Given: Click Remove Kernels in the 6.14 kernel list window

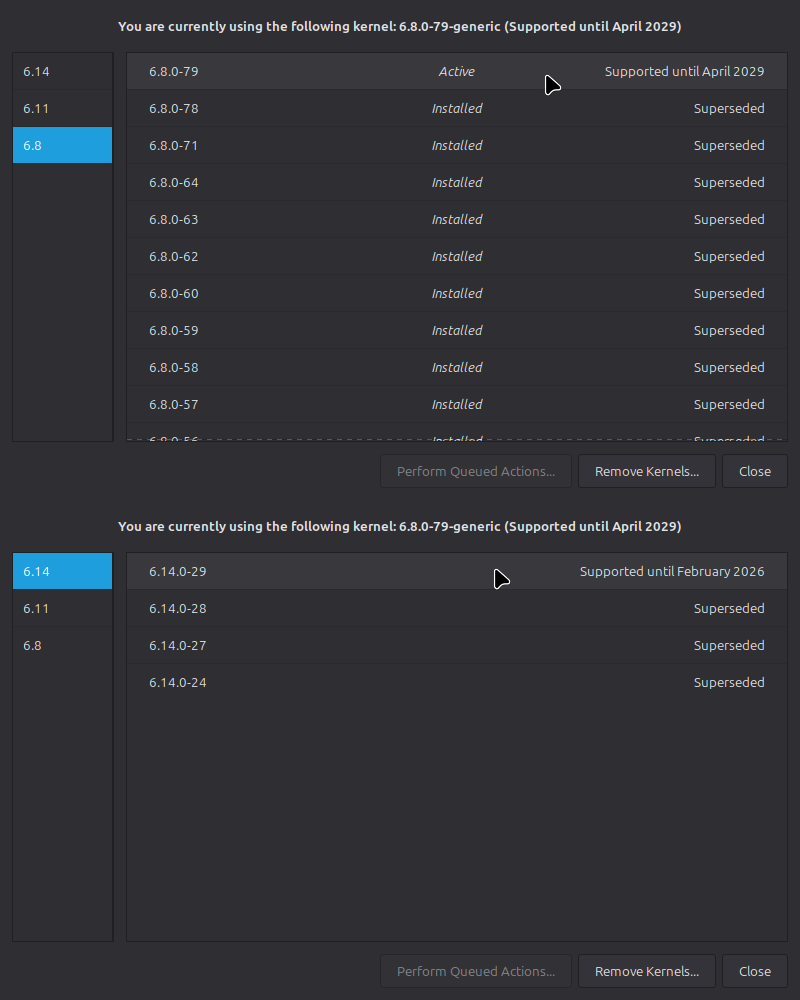Looking at the screenshot, I should 647,971.
